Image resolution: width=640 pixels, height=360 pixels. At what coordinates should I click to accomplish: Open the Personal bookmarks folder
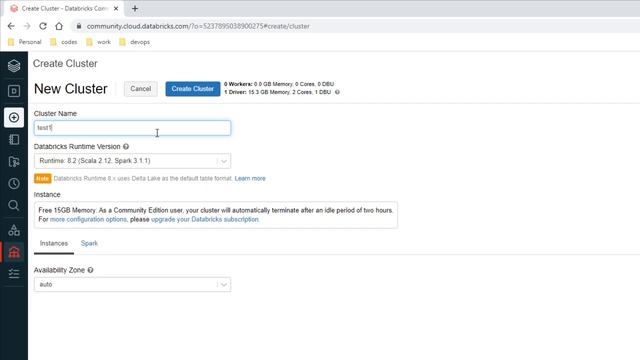click(x=24, y=42)
